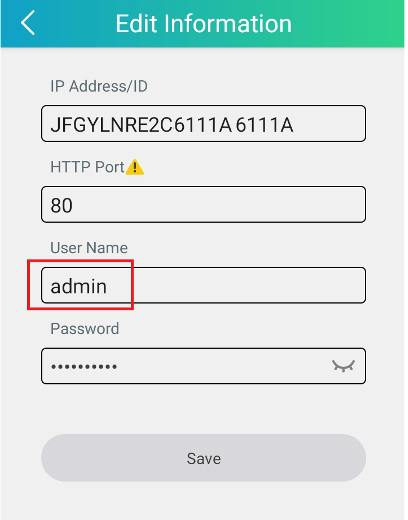Focus the IP Address/ID input field
408x520 pixels.
click(203, 124)
